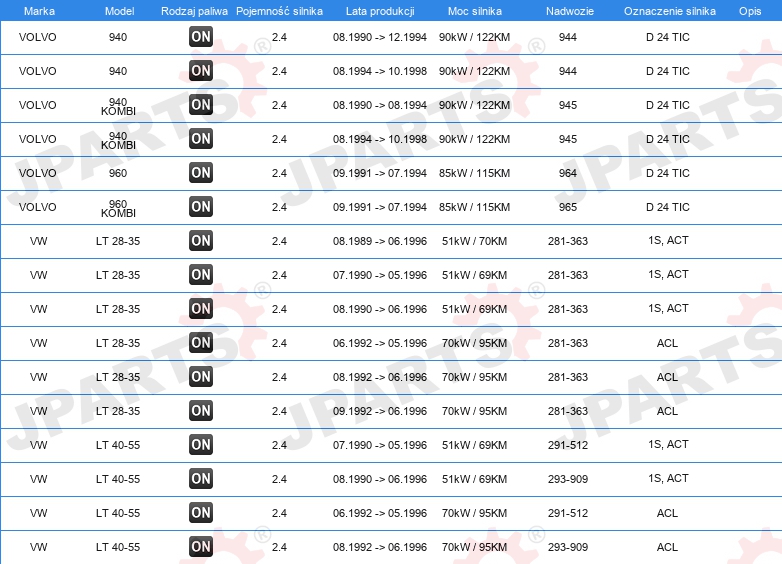Screen dimensions: 782x564
Task: Click LT 28-35 model in the 09.1992 row
Action: pyautogui.click(x=118, y=411)
